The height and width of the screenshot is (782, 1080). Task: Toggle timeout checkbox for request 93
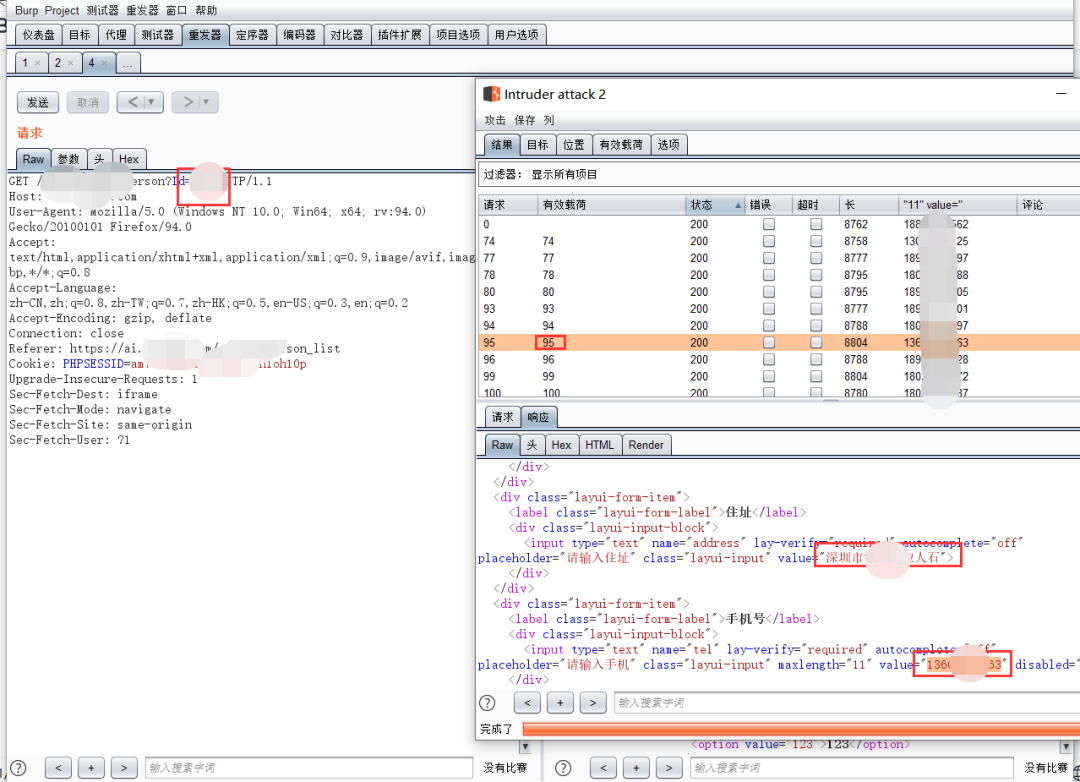(x=816, y=309)
